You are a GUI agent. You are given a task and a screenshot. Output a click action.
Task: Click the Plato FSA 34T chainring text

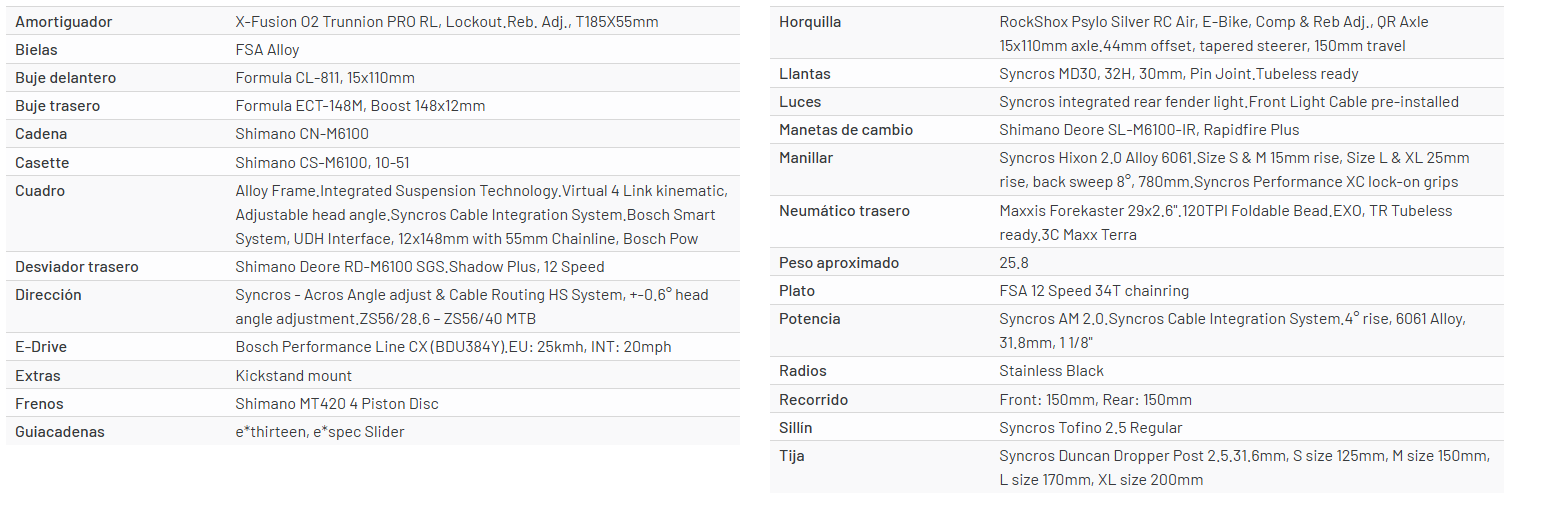click(1094, 290)
